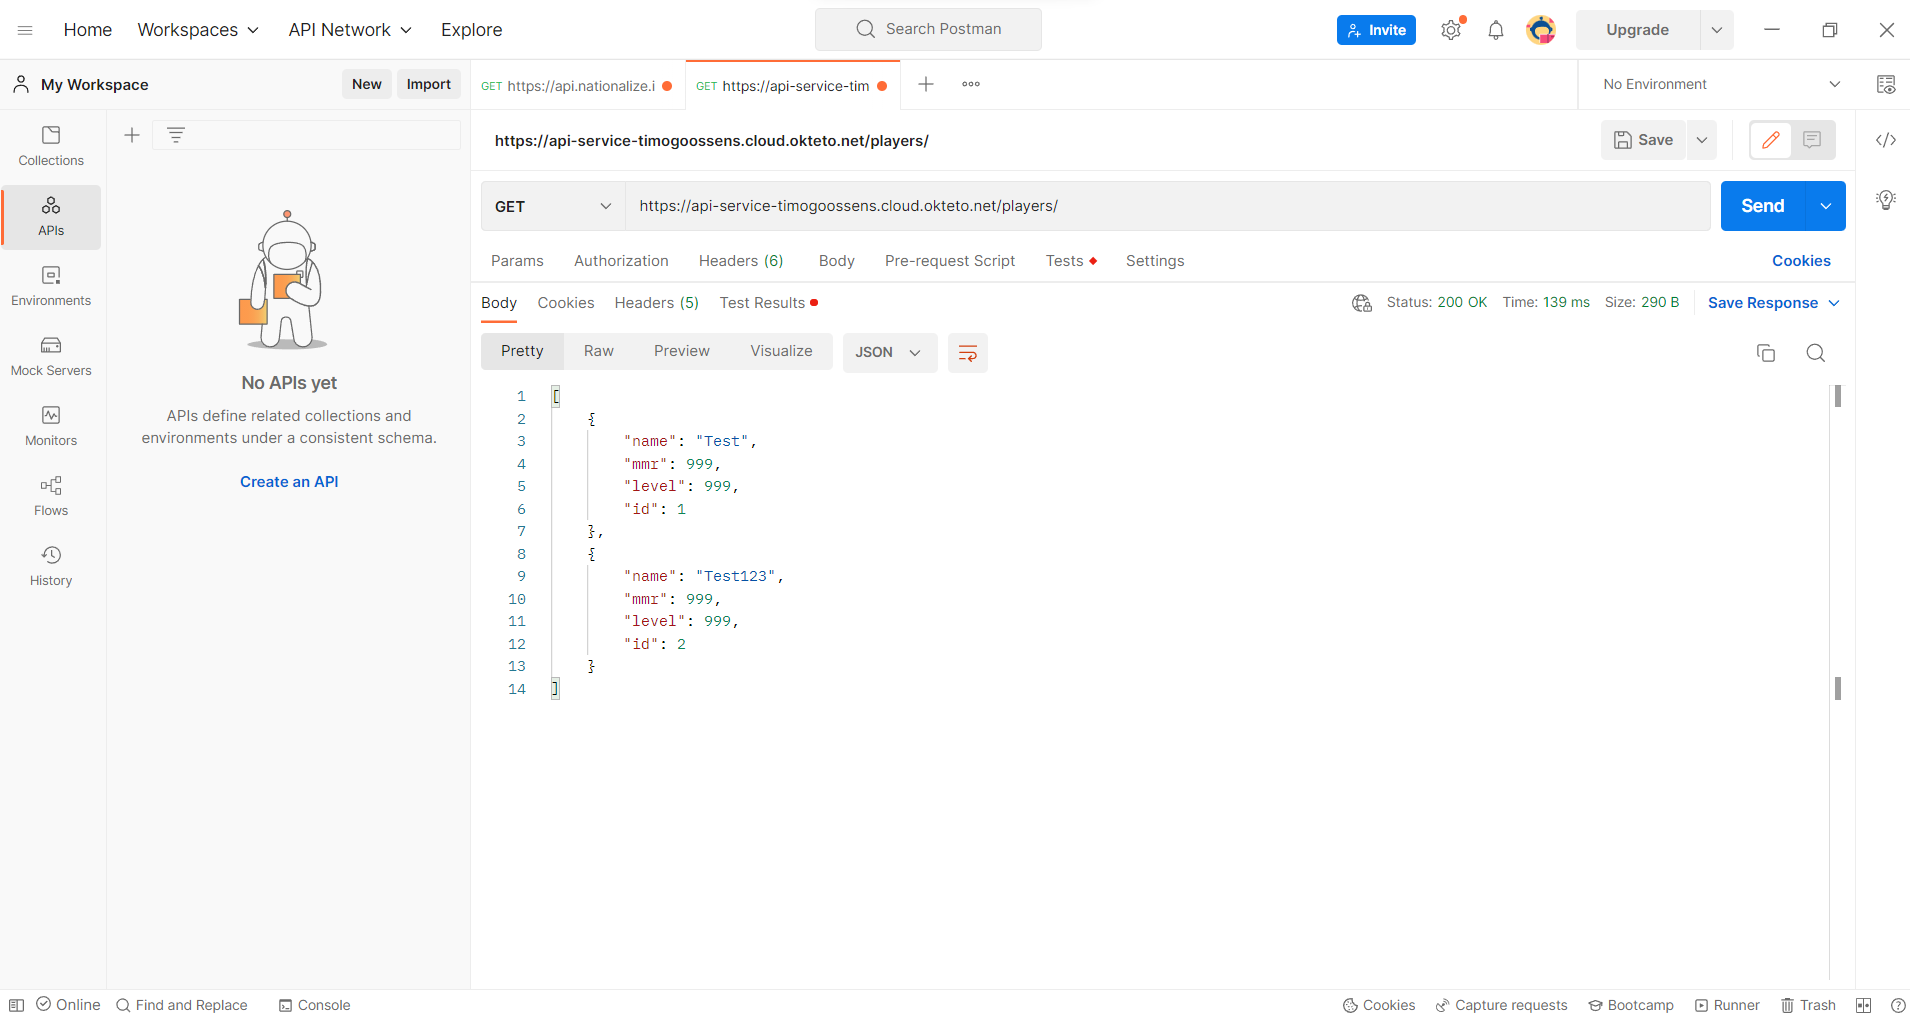
Task: Click the blue Send button
Action: (x=1763, y=206)
